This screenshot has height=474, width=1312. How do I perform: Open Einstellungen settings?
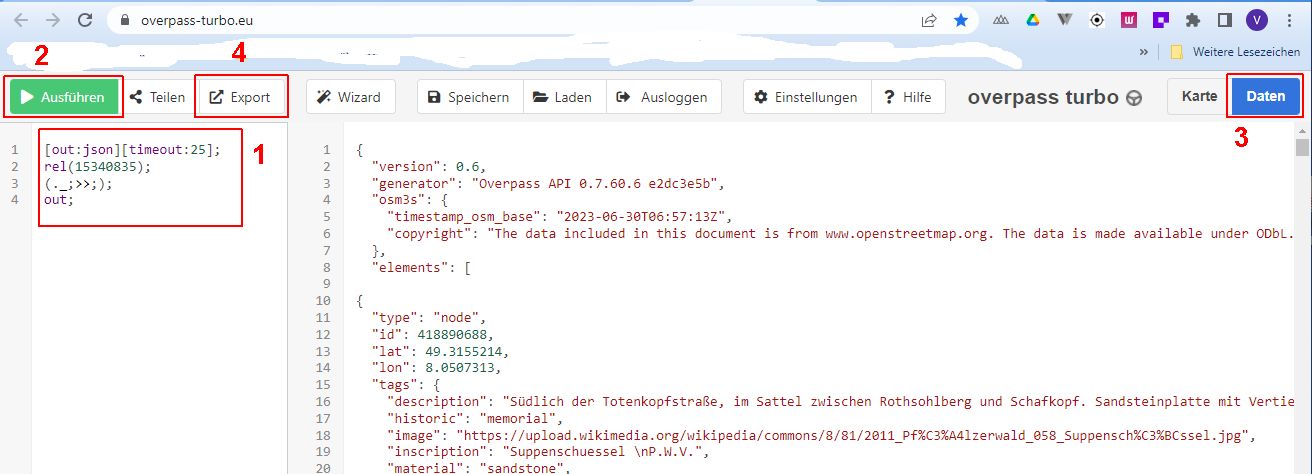pyautogui.click(x=807, y=97)
